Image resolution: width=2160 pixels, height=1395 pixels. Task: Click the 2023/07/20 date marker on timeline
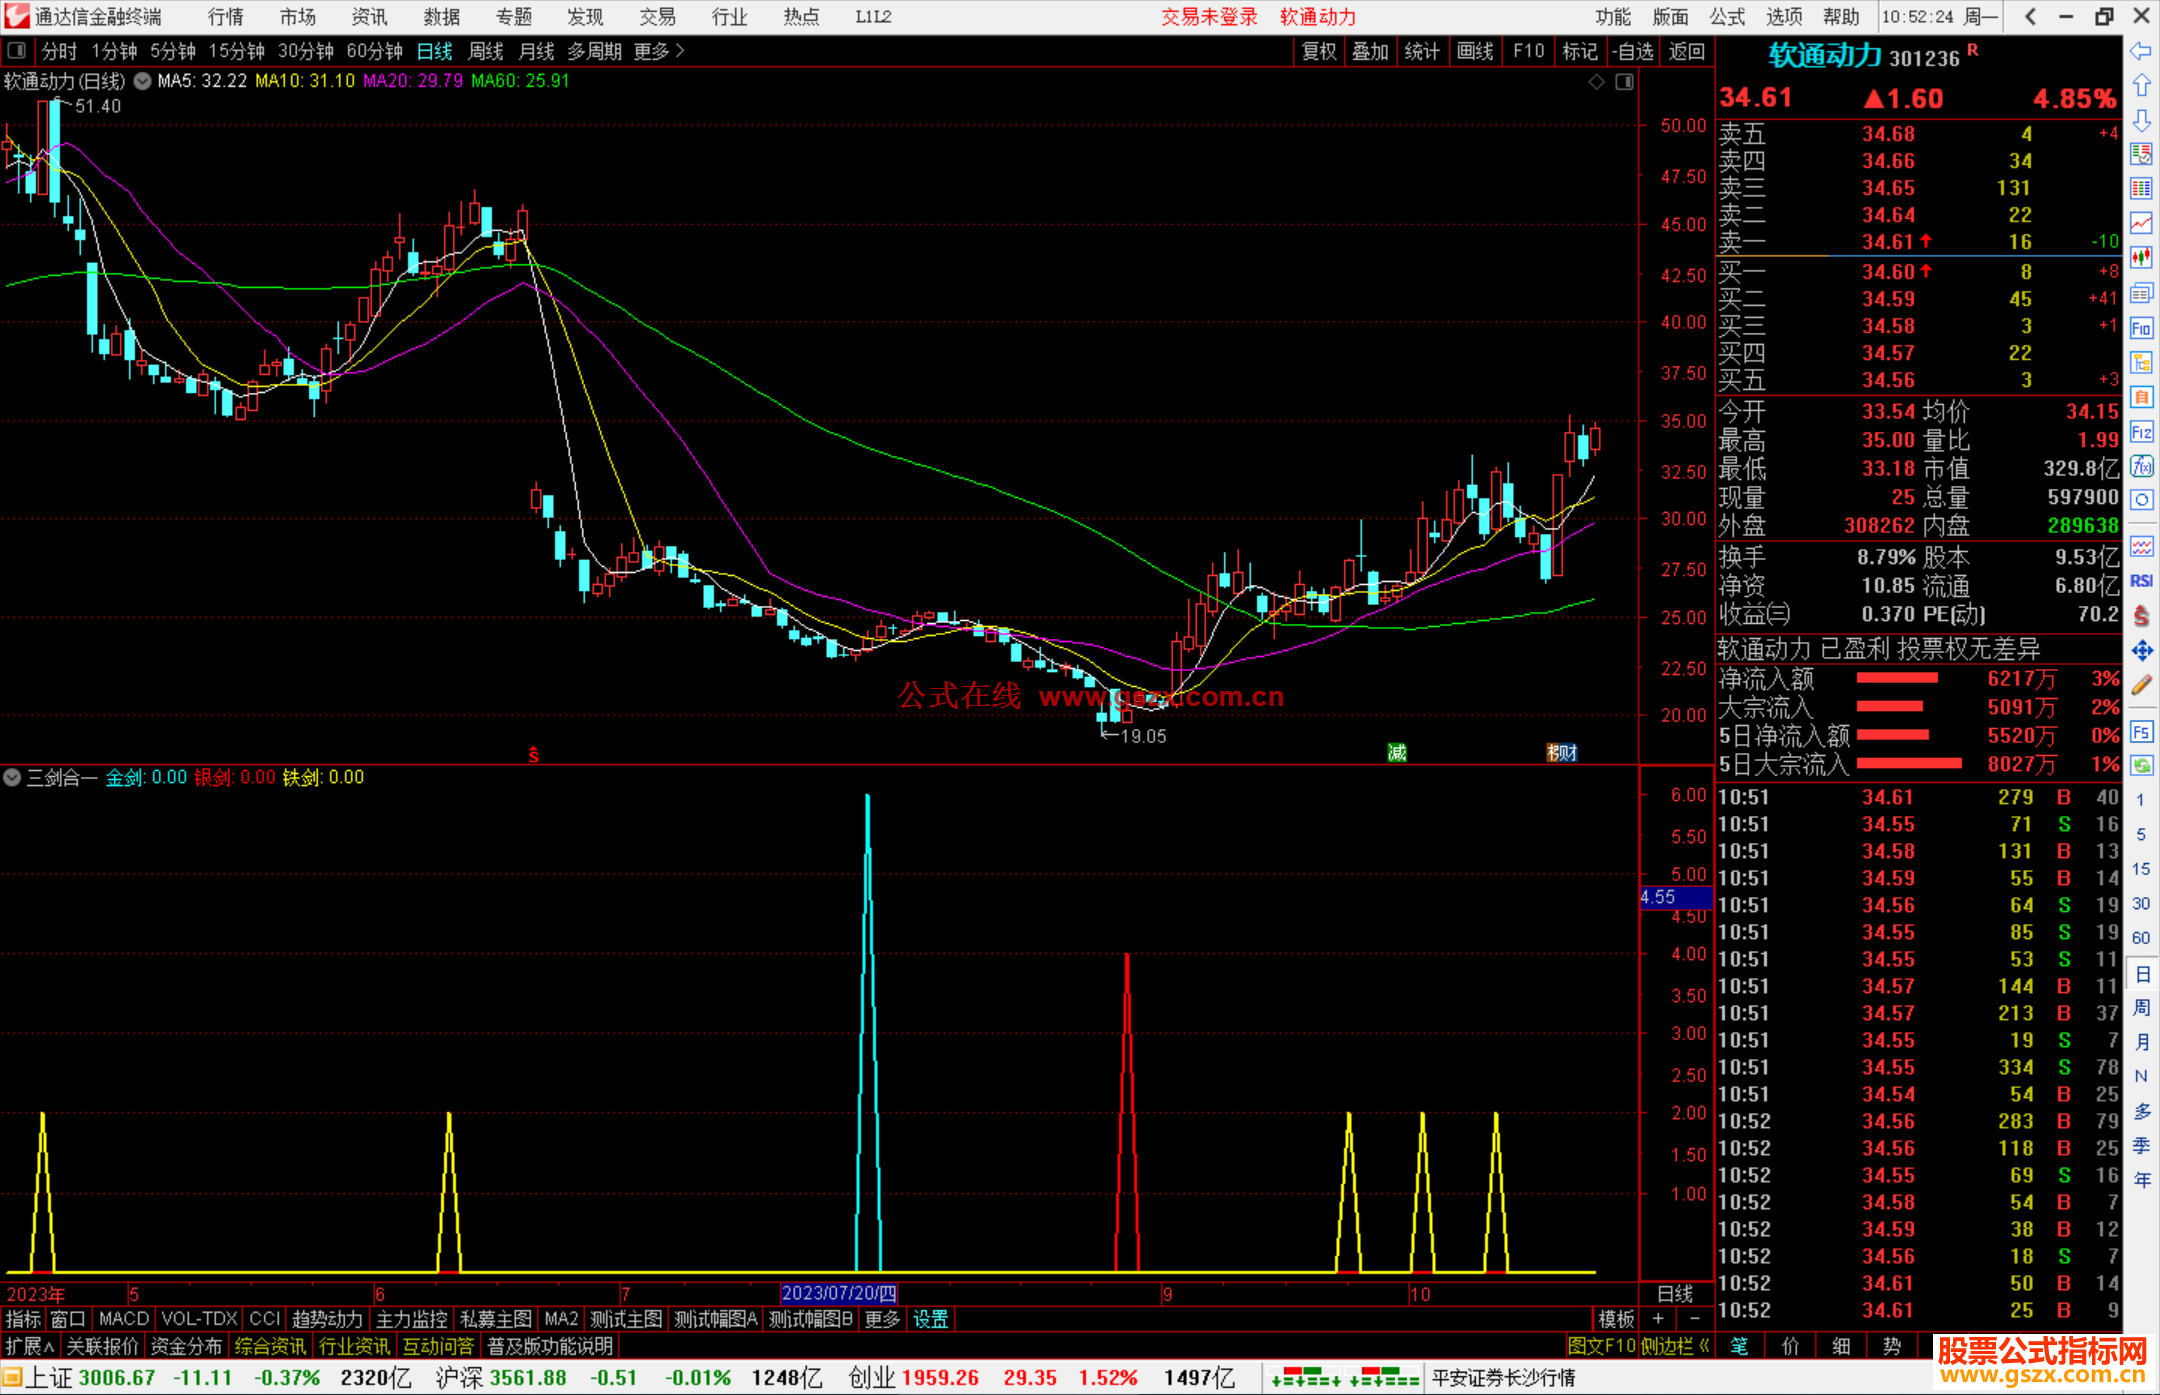(x=839, y=1294)
